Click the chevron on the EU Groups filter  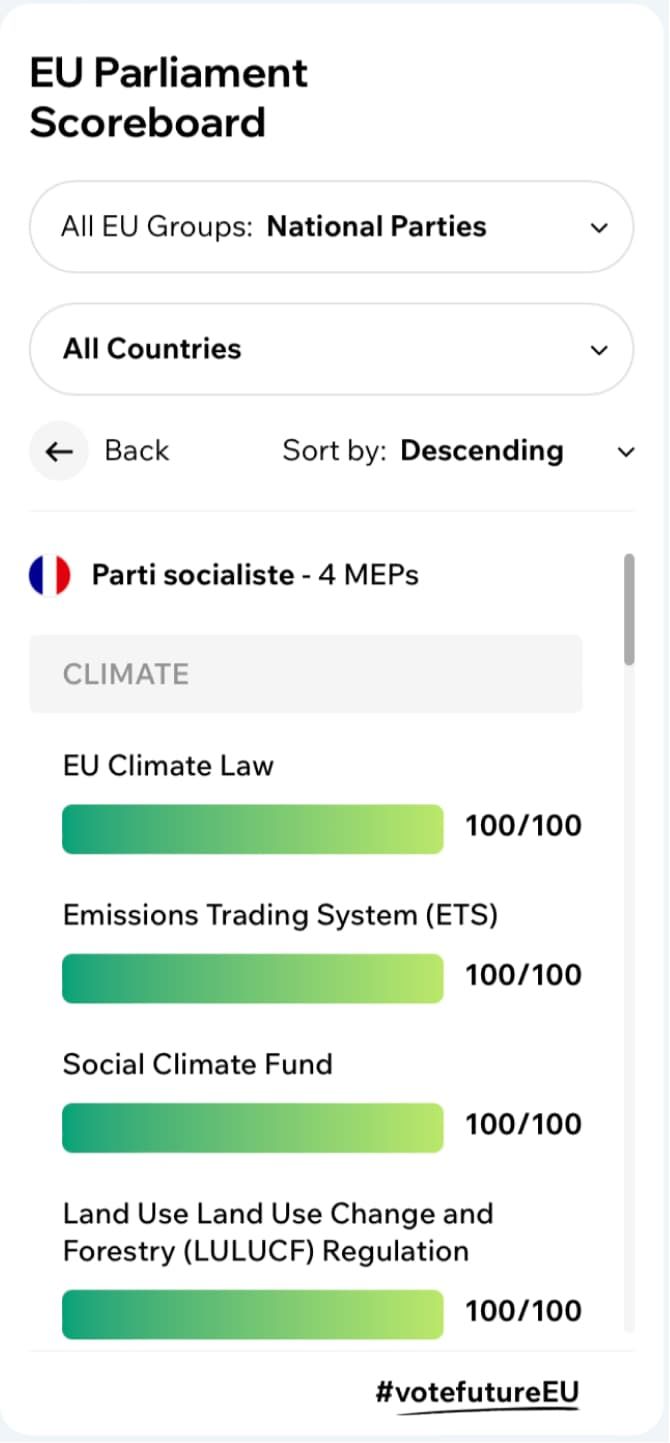[598, 227]
